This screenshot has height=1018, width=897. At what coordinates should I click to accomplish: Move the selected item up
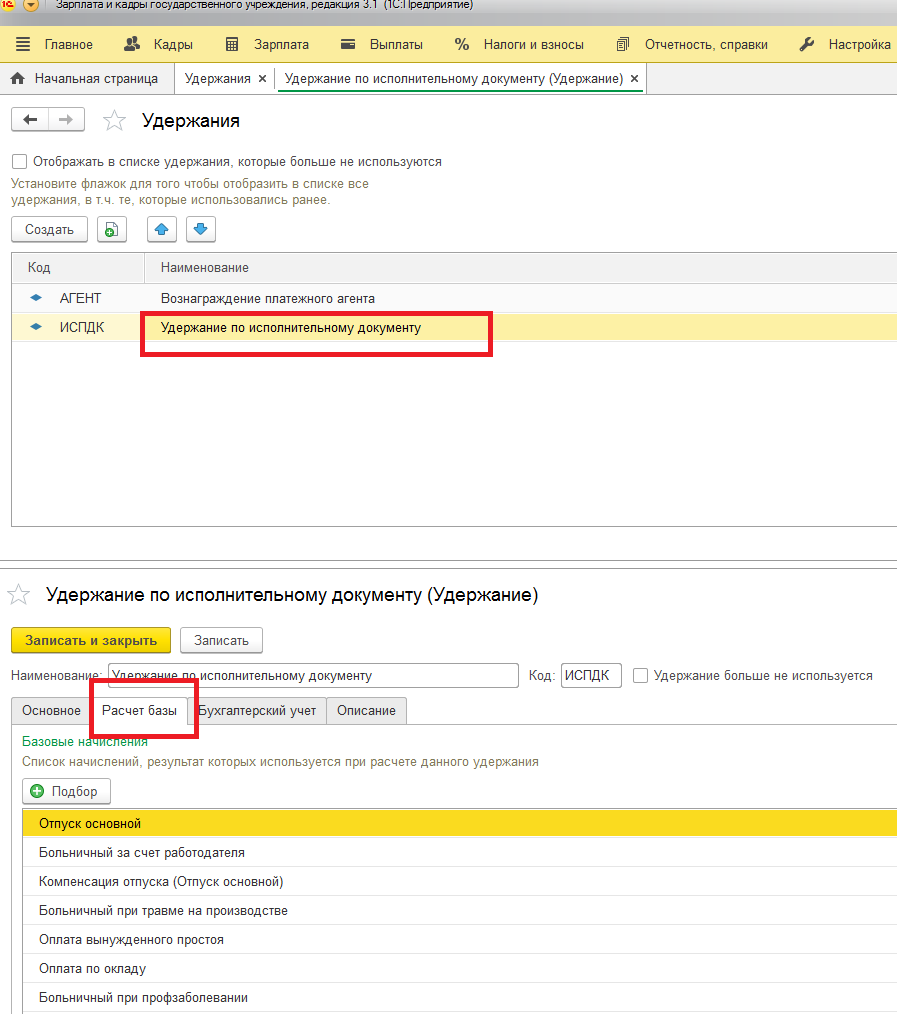pyautogui.click(x=162, y=229)
